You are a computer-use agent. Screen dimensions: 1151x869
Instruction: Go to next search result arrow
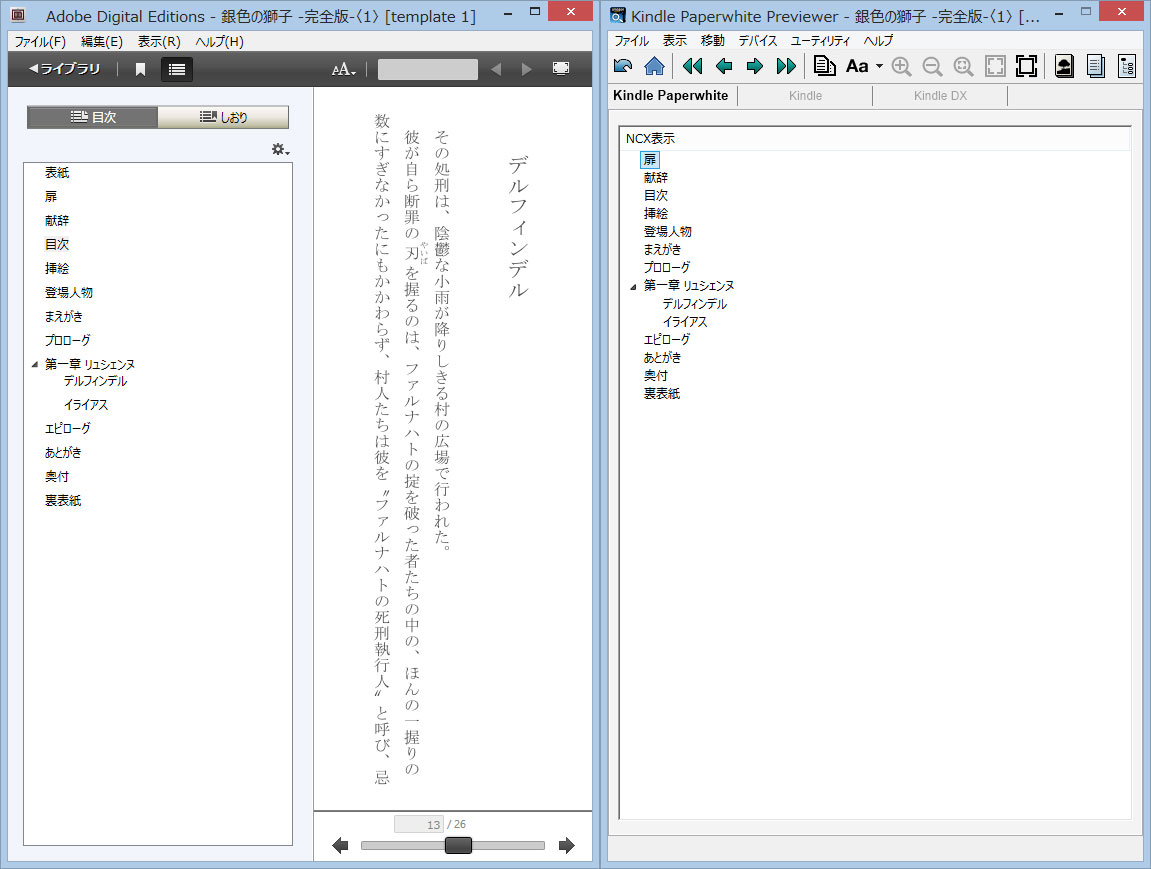pos(526,69)
